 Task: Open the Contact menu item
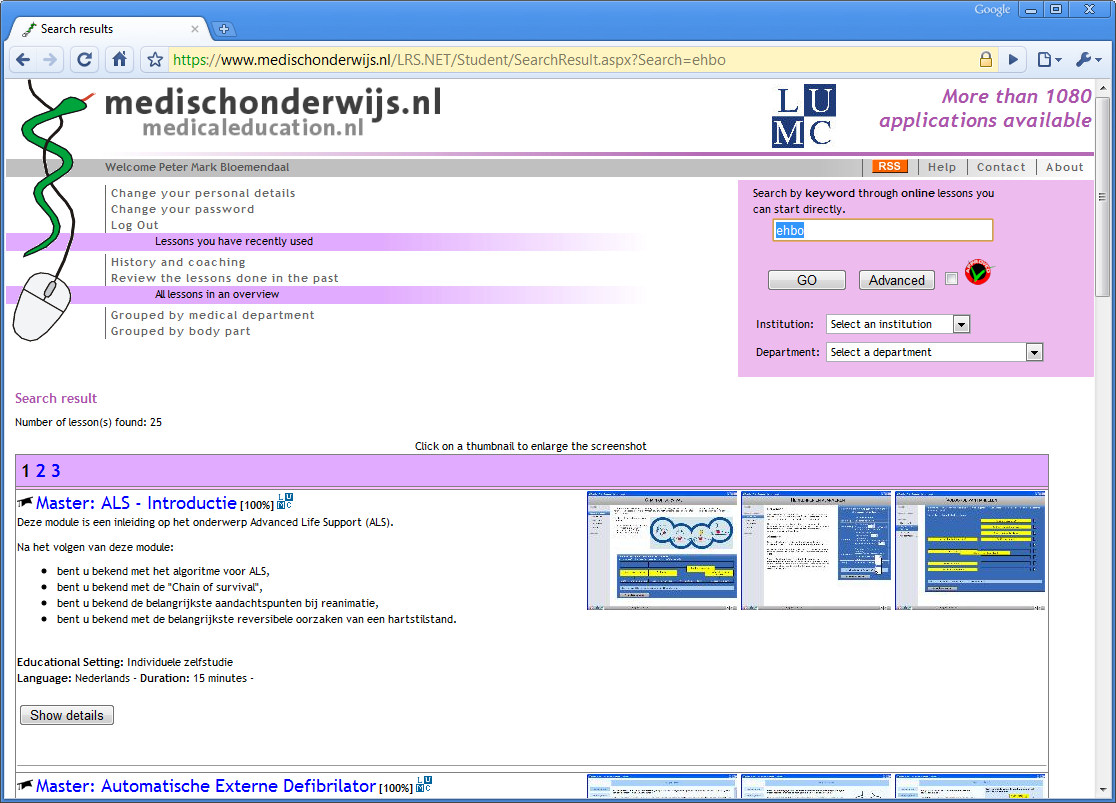pyautogui.click(x=1001, y=167)
